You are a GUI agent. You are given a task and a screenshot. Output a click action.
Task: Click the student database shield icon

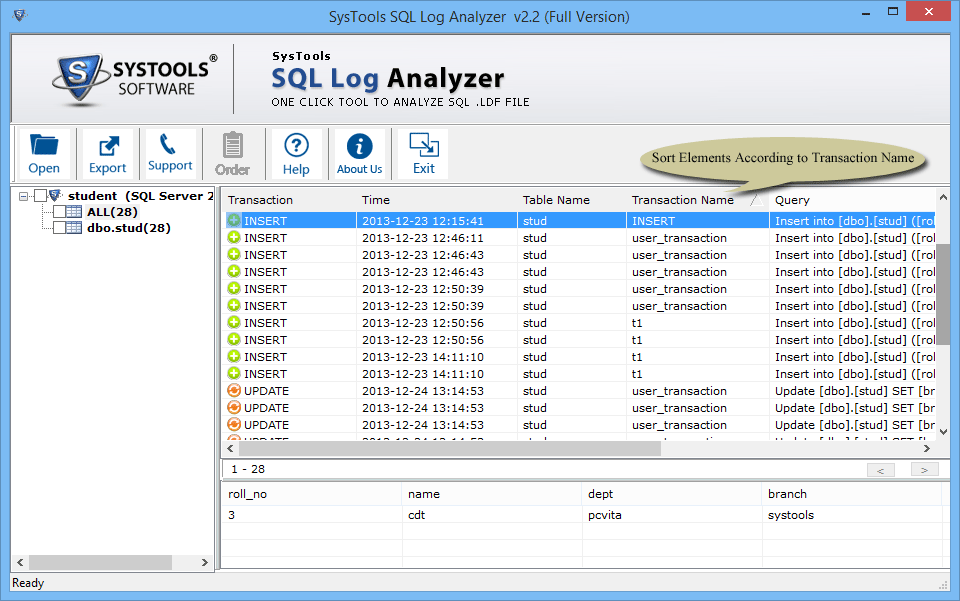[55, 195]
